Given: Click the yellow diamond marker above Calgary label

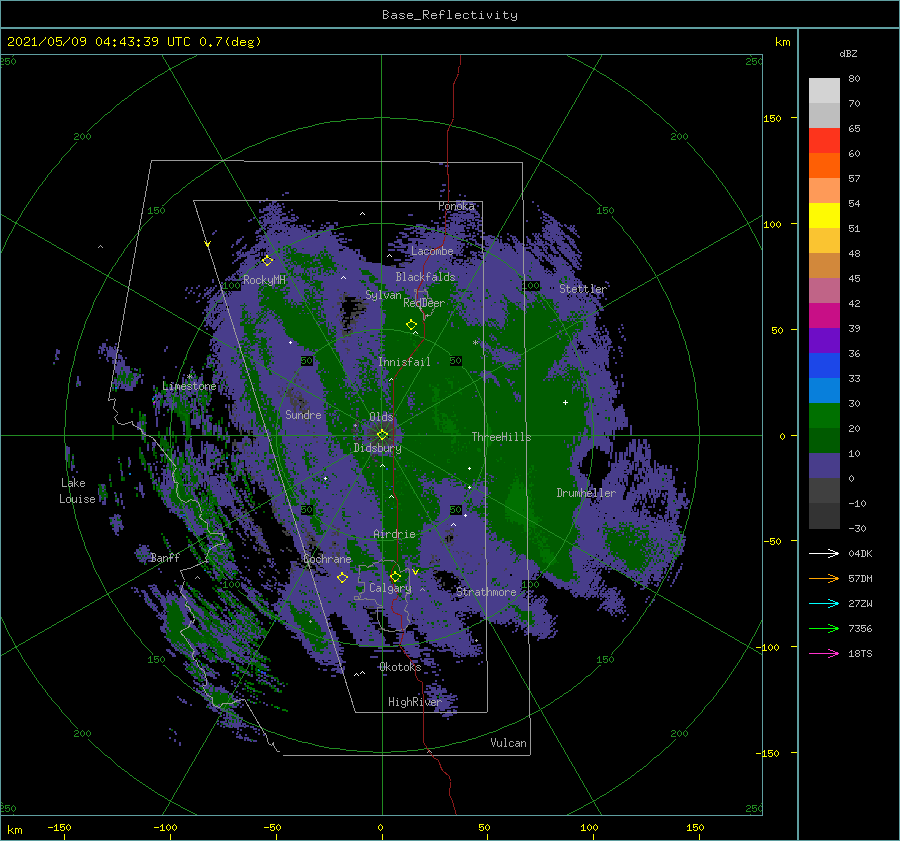Looking at the screenshot, I should pyautogui.click(x=395, y=576).
